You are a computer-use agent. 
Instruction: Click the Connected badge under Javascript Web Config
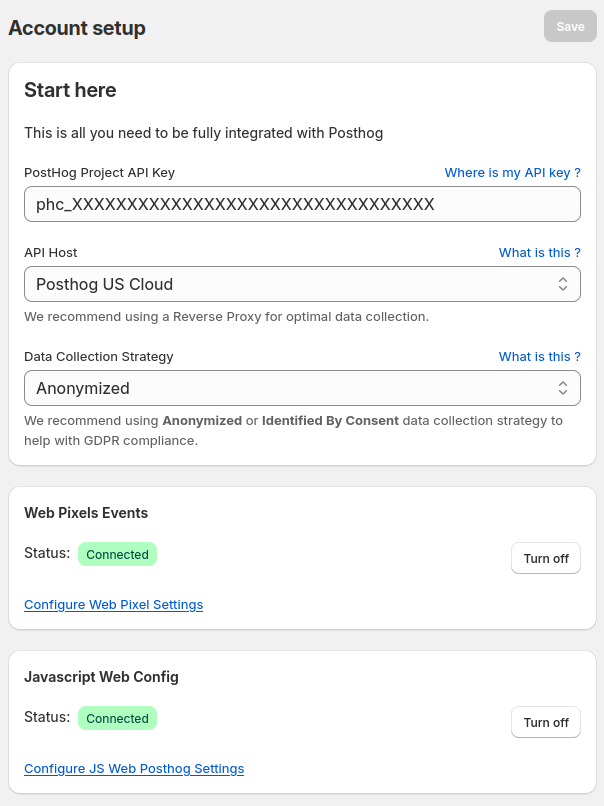117,718
